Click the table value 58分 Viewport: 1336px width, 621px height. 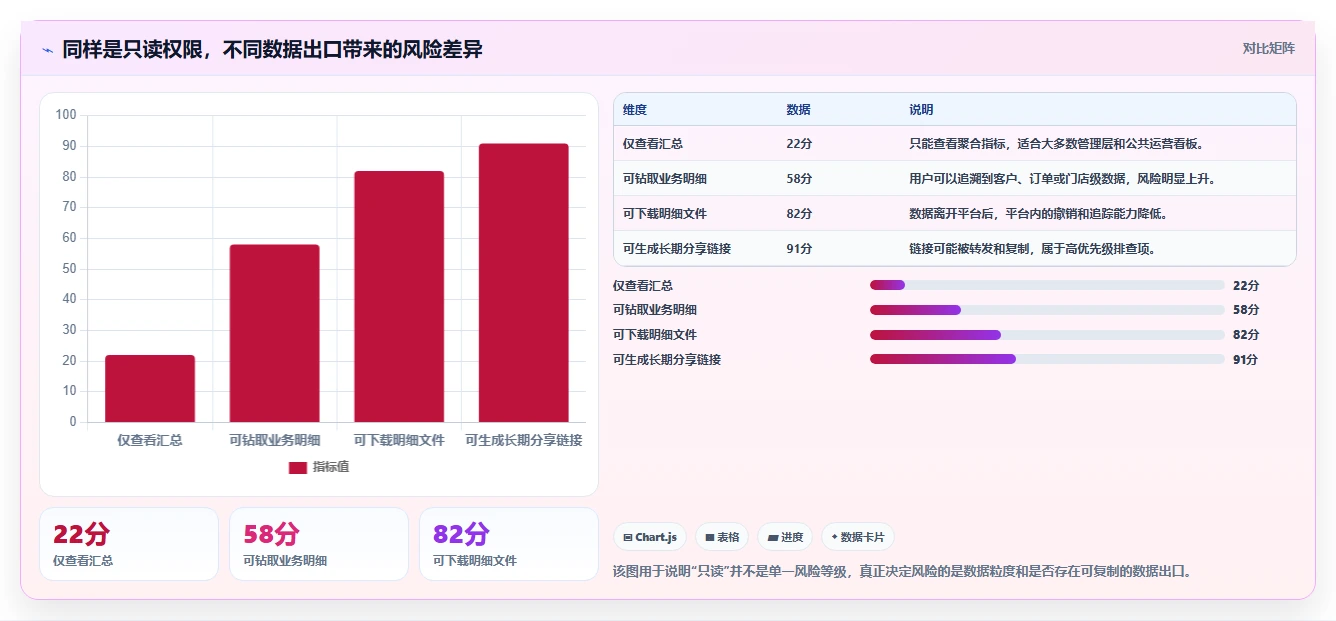point(799,179)
